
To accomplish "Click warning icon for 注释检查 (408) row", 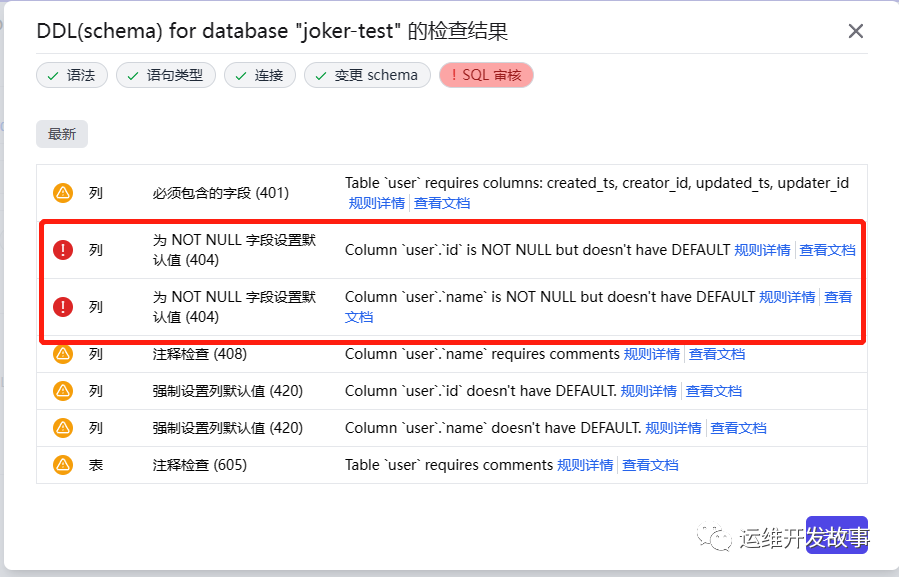I will coord(63,354).
